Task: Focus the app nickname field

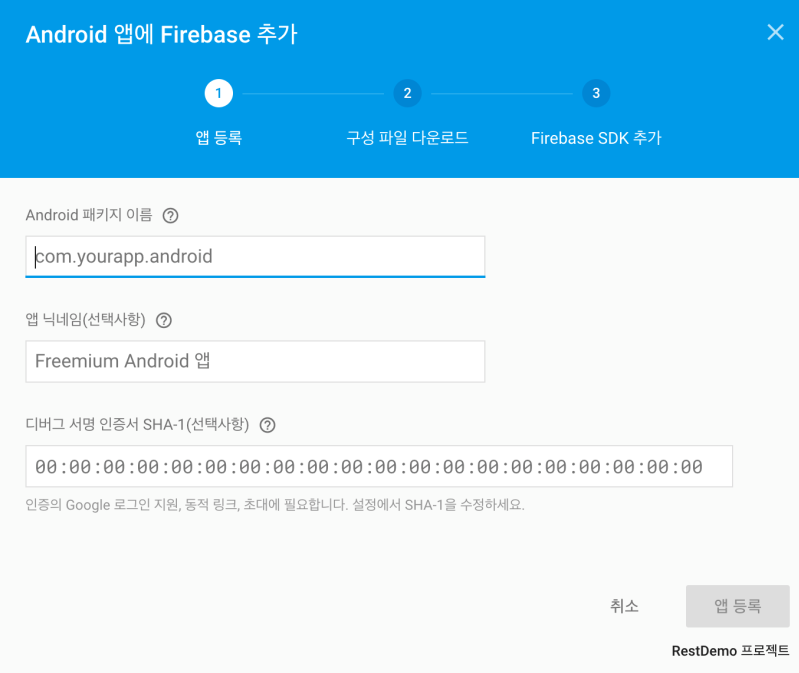Action: [255, 361]
